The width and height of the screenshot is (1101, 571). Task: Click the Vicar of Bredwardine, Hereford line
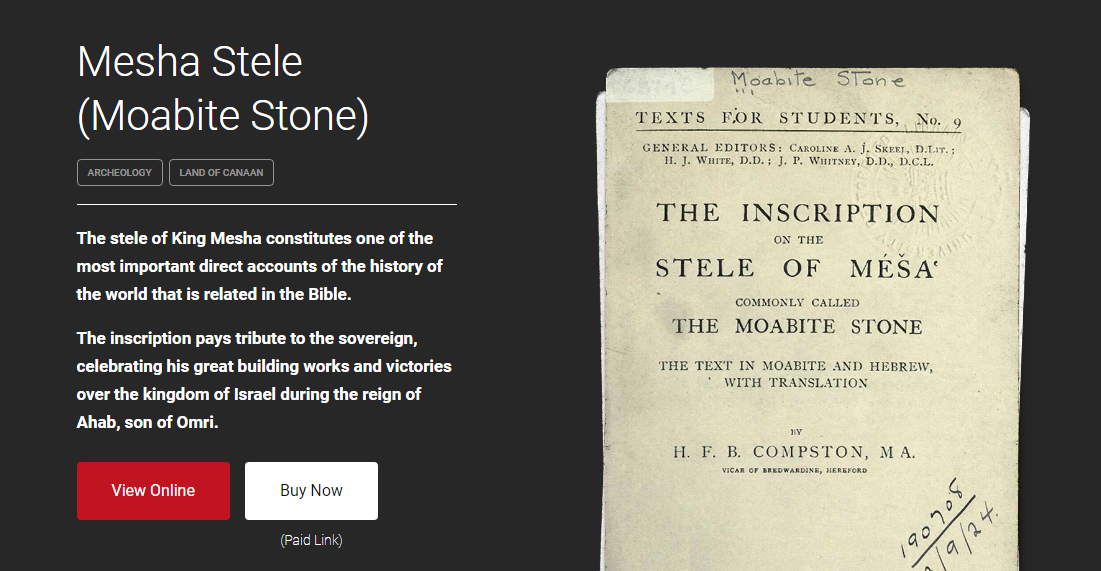(794, 470)
